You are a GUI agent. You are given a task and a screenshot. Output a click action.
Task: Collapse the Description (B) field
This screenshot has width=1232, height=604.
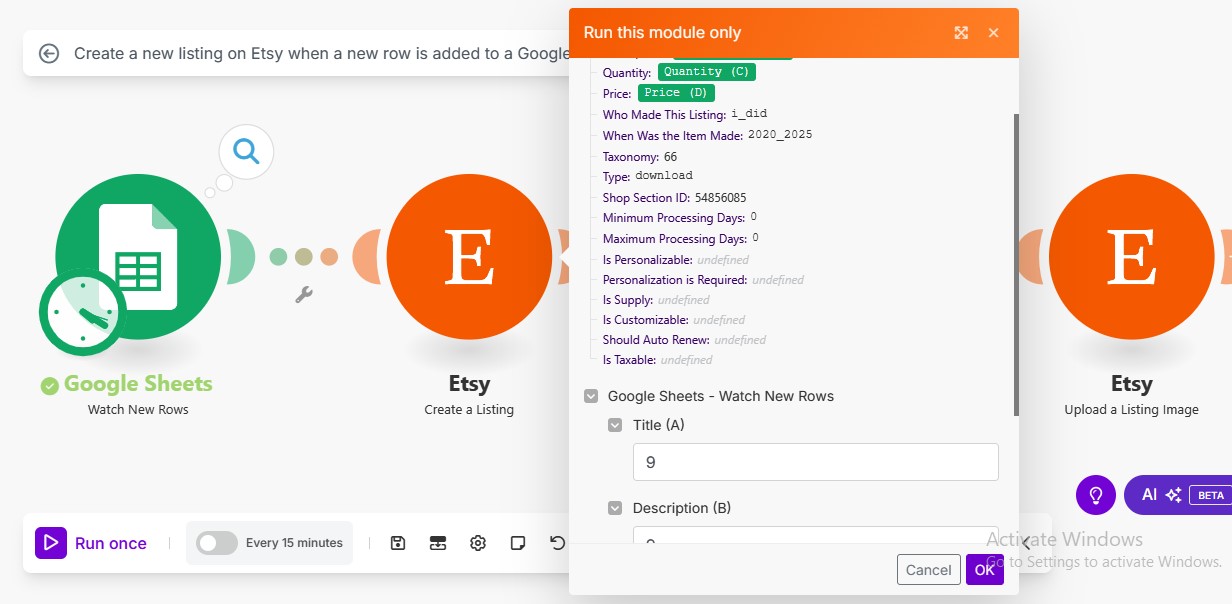coord(616,508)
